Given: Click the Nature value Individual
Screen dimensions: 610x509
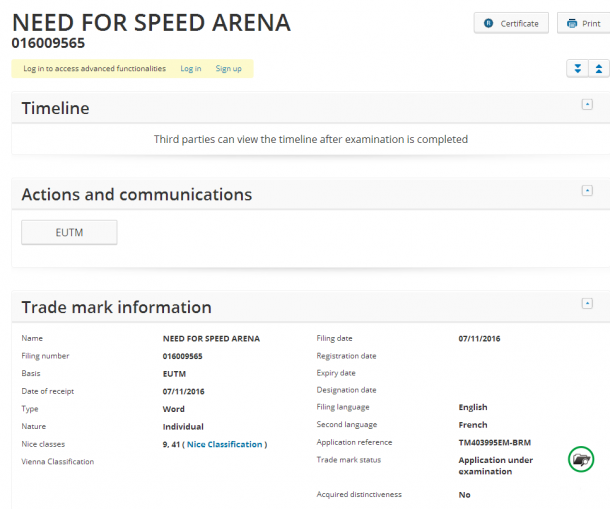Looking at the screenshot, I should click(183, 427).
